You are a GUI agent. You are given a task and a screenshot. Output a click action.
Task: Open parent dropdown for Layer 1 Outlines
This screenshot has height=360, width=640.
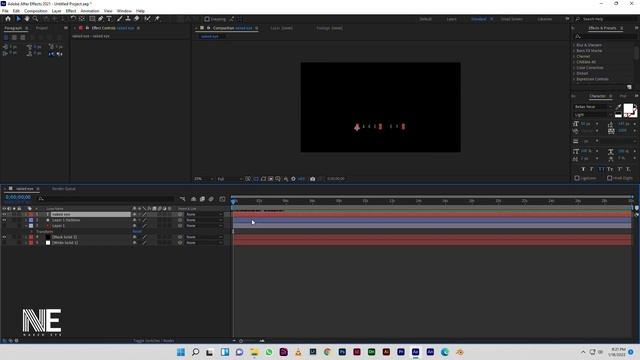tap(204, 220)
